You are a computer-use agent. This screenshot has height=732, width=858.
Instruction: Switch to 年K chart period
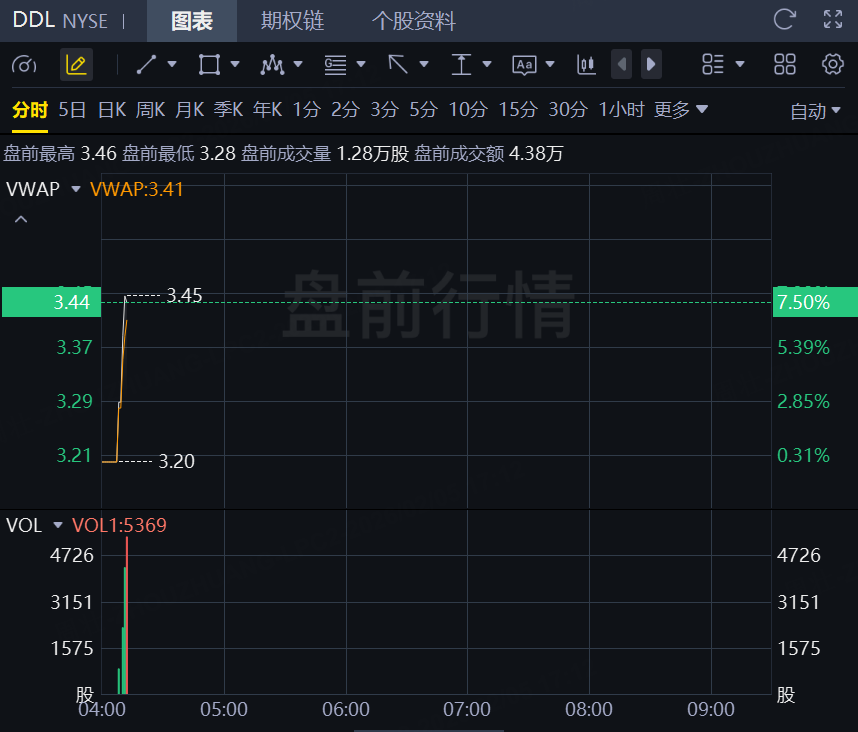pyautogui.click(x=268, y=110)
